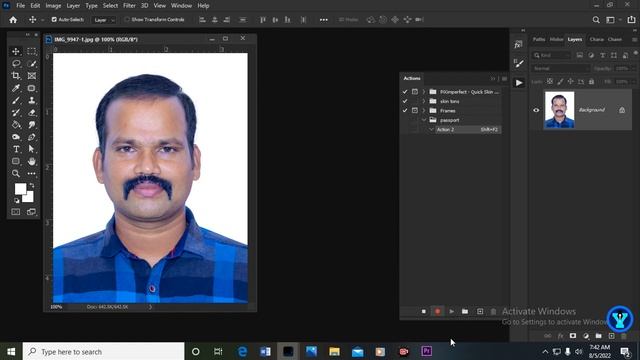The width and height of the screenshot is (640, 360).
Task: Select the Brush tool
Action: click(16, 100)
